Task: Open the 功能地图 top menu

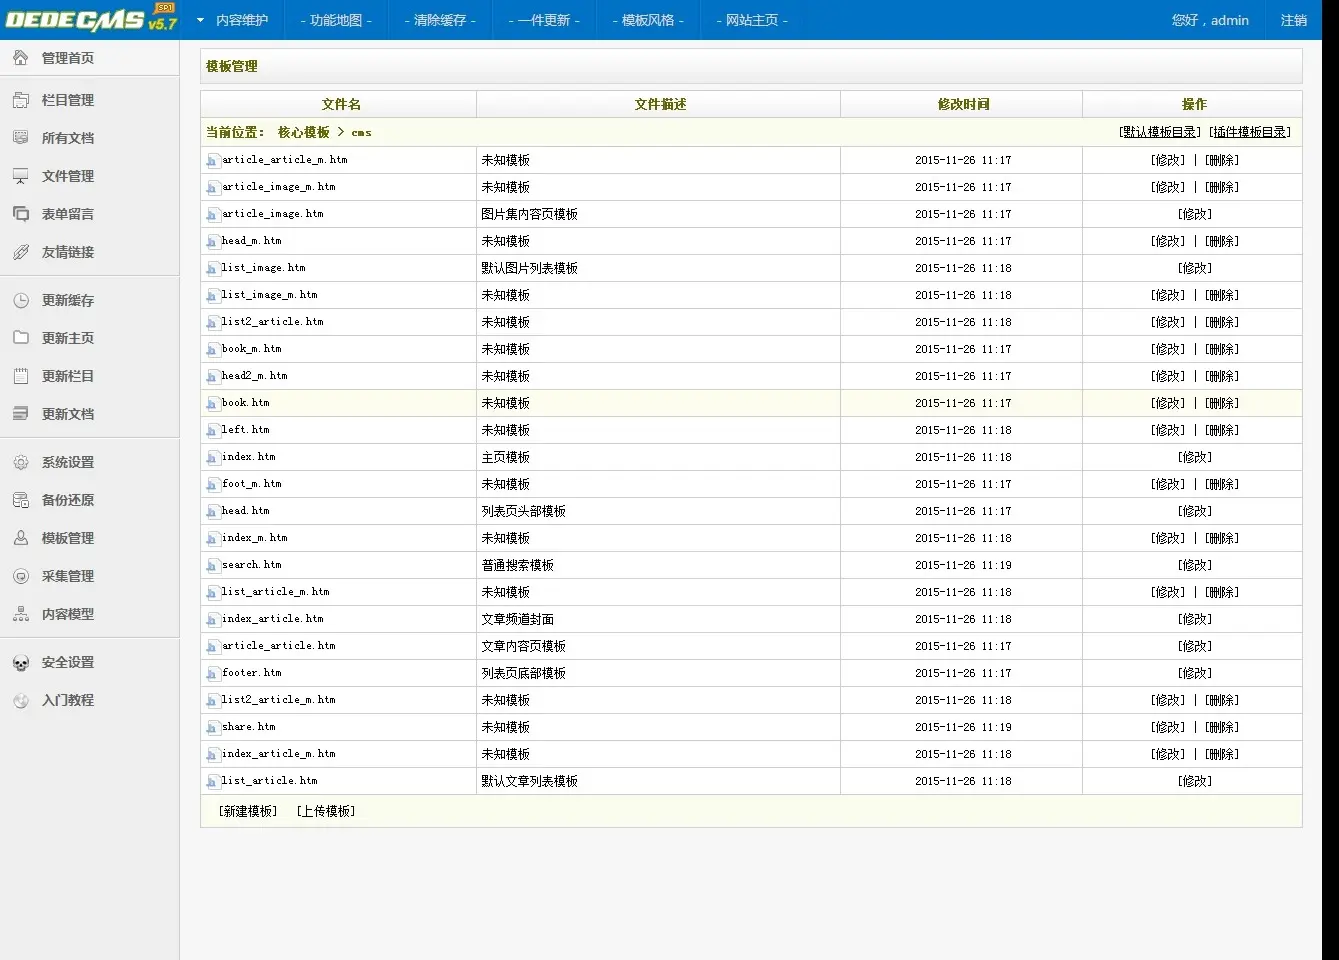Action: pos(336,20)
